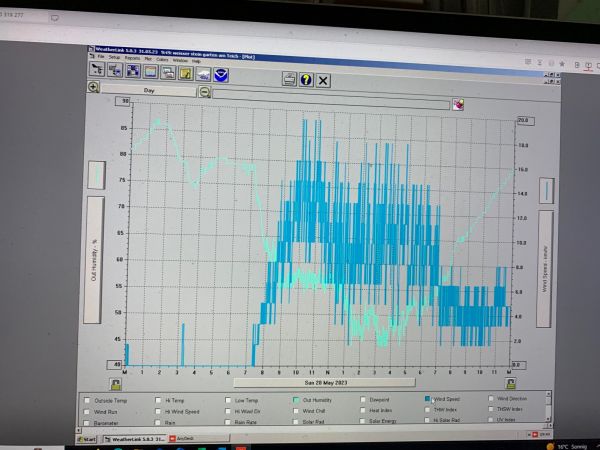The width and height of the screenshot is (600, 450).
Task: Click the Out Humidity left axis label bar
Action: coord(95,260)
